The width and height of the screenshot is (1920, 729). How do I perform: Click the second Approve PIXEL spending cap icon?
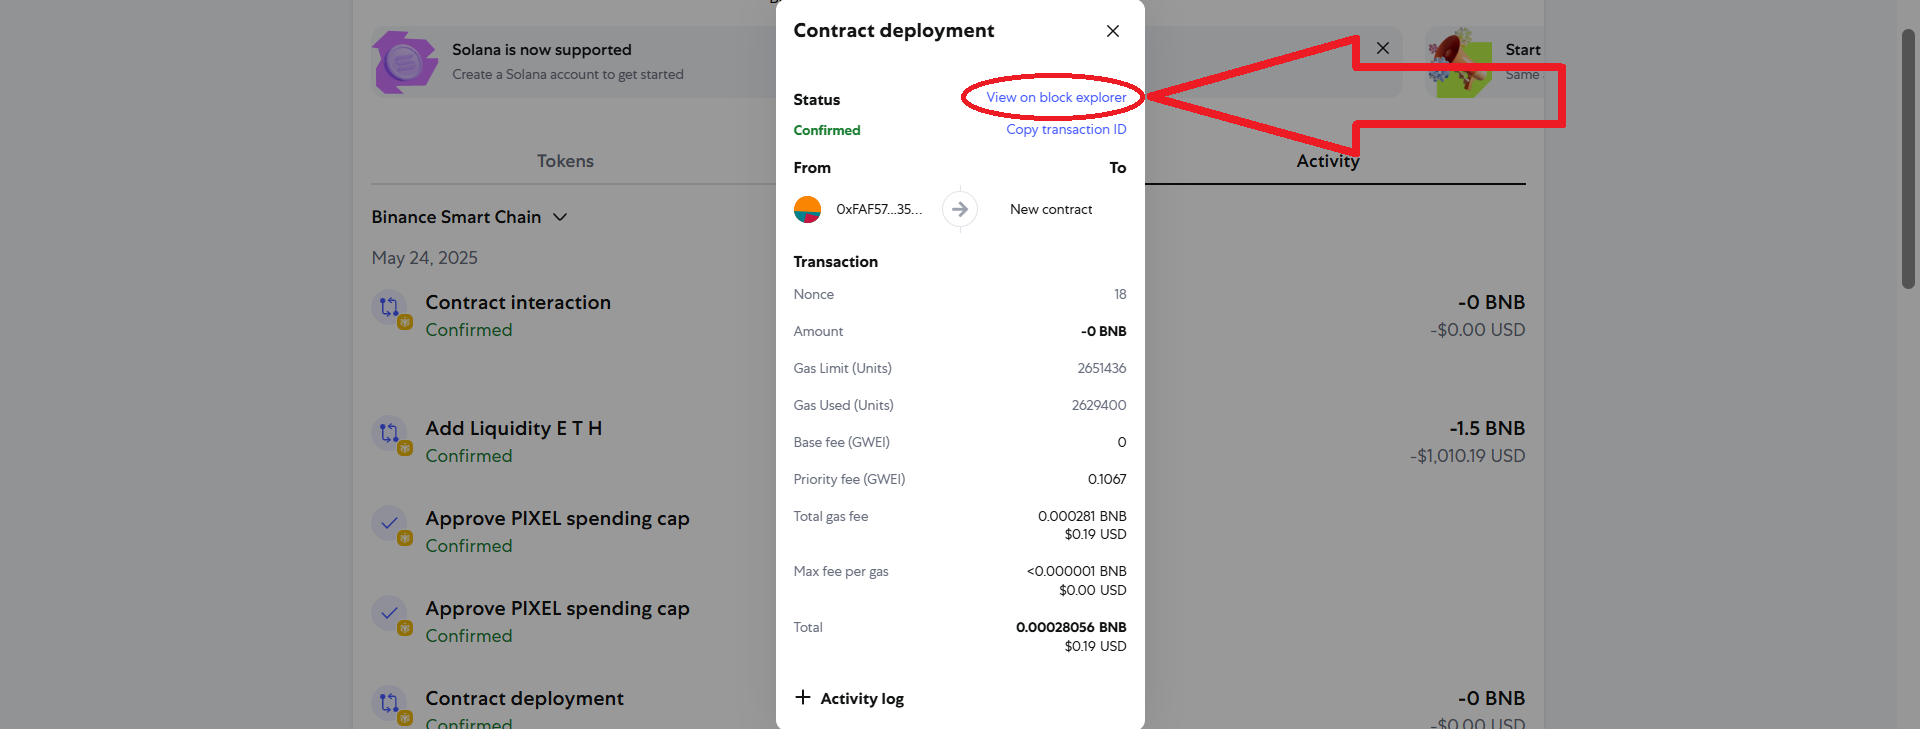pos(390,613)
